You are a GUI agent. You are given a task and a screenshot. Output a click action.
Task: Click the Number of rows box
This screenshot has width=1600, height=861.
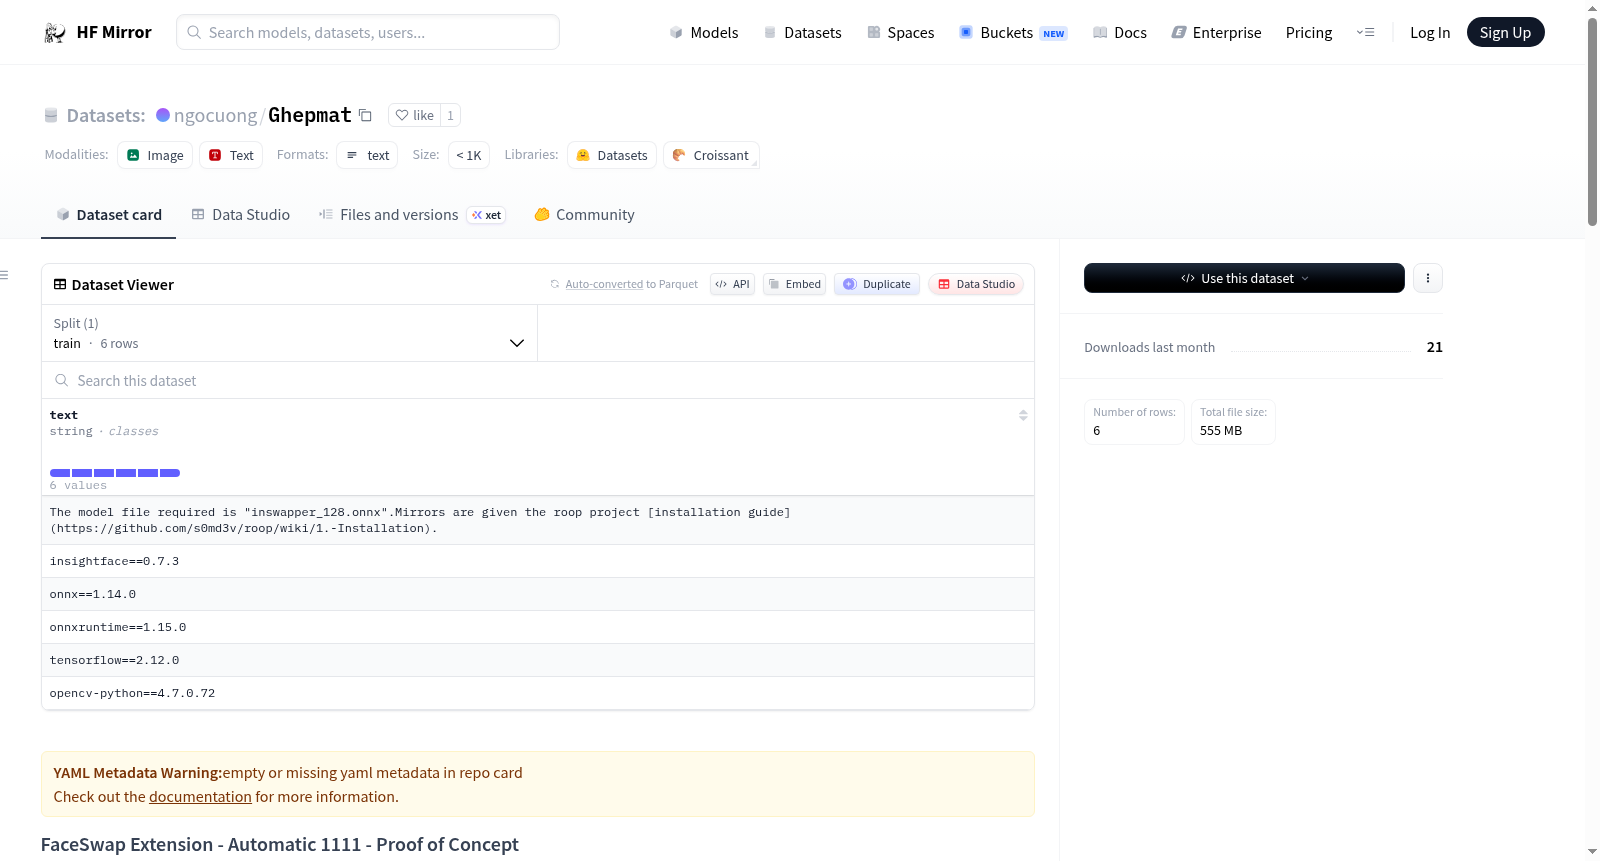[1134, 422]
